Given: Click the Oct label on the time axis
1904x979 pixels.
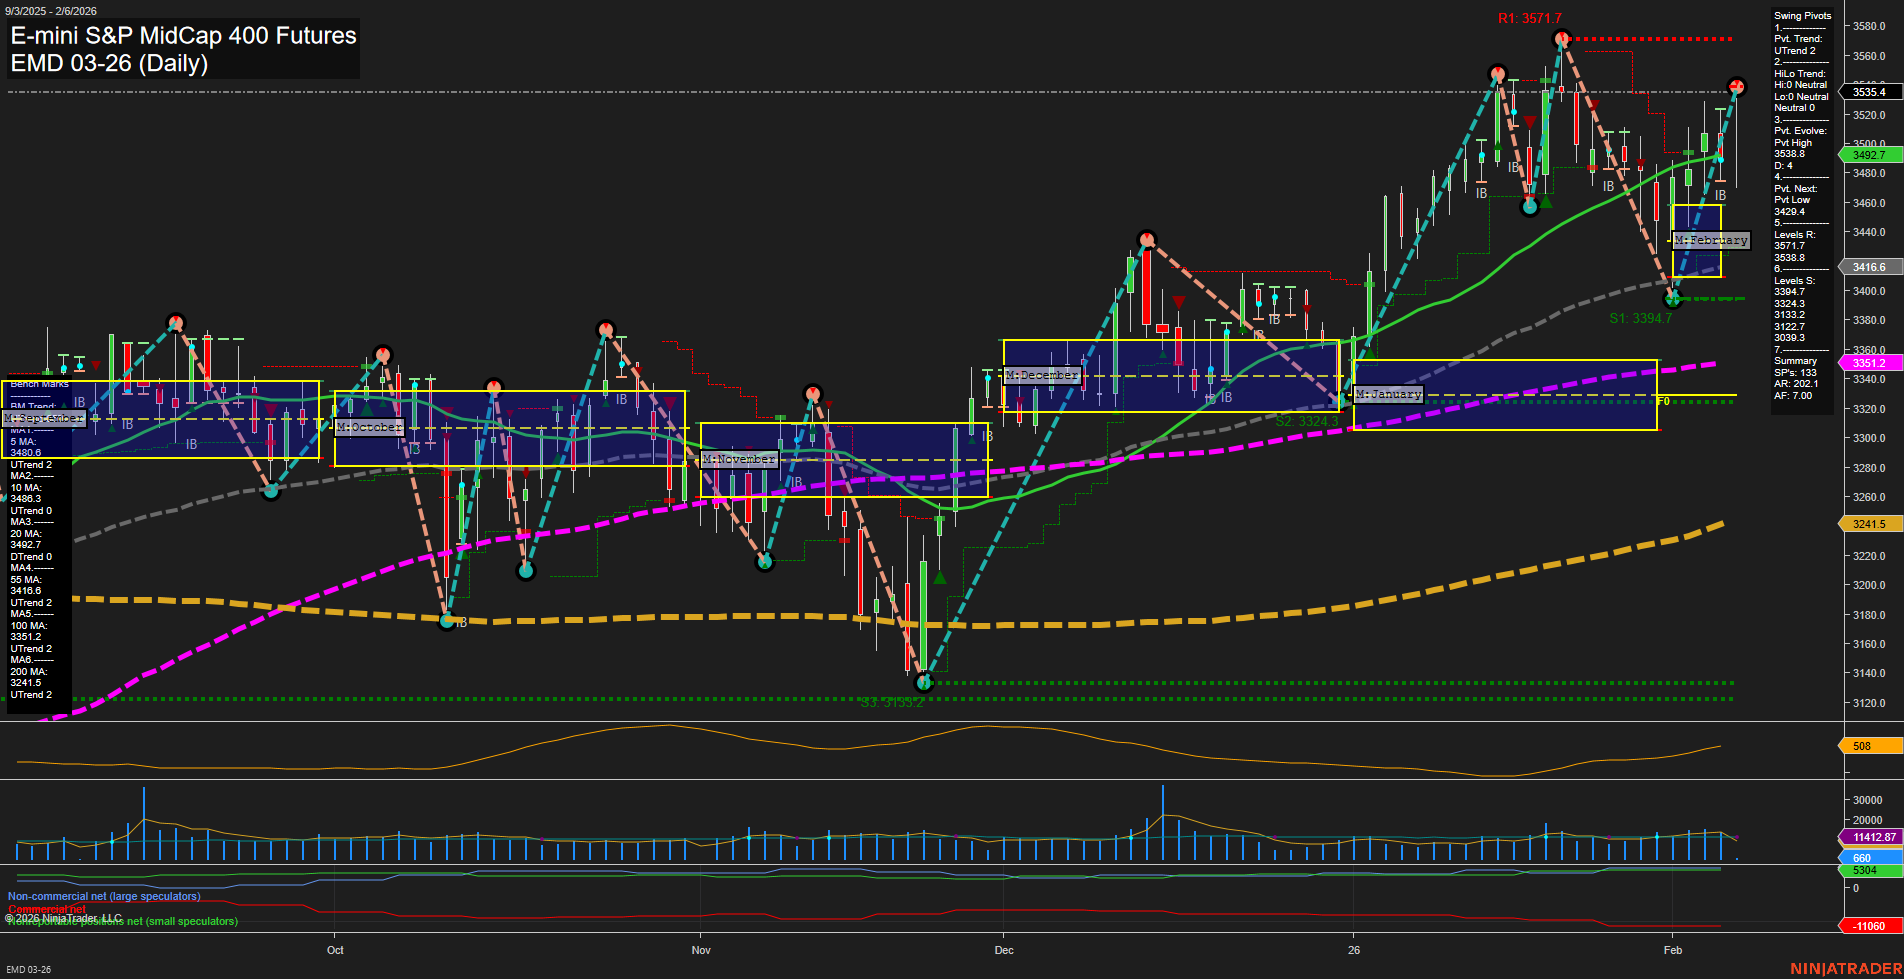Looking at the screenshot, I should 336,950.
